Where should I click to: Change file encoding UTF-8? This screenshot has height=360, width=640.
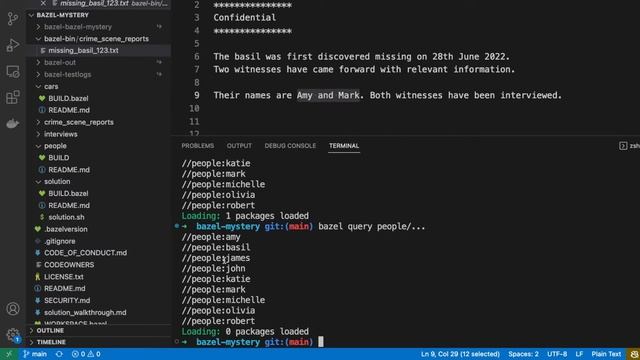[x=557, y=354]
